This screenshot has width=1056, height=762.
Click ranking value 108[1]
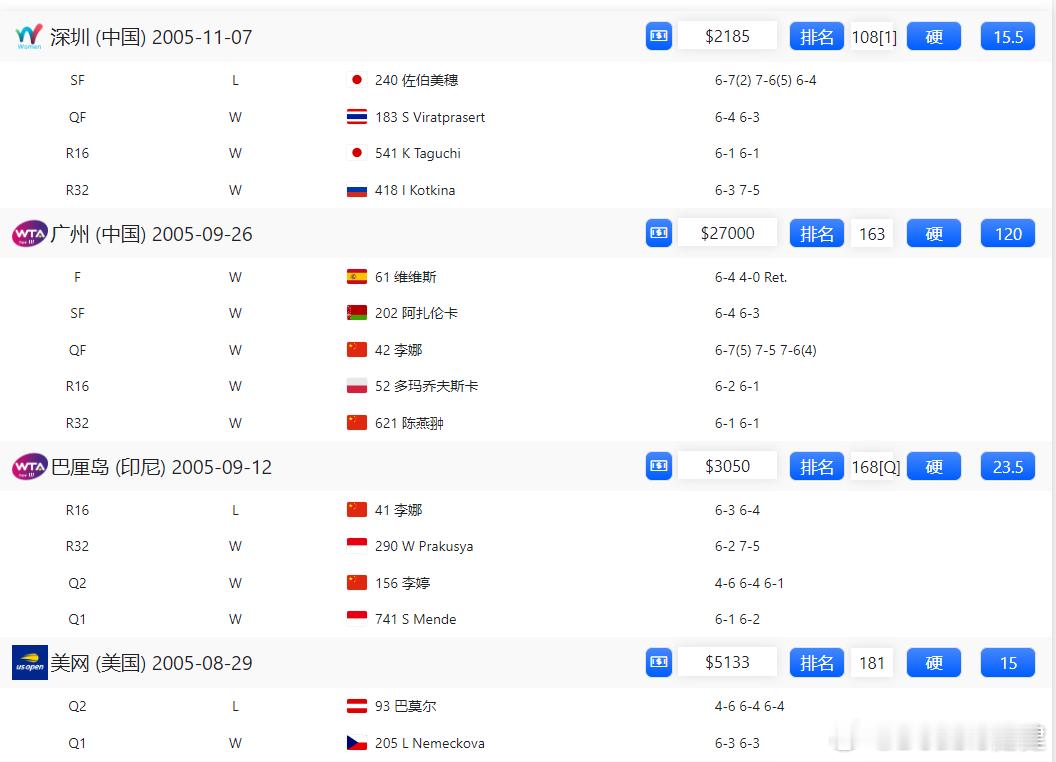[874, 37]
